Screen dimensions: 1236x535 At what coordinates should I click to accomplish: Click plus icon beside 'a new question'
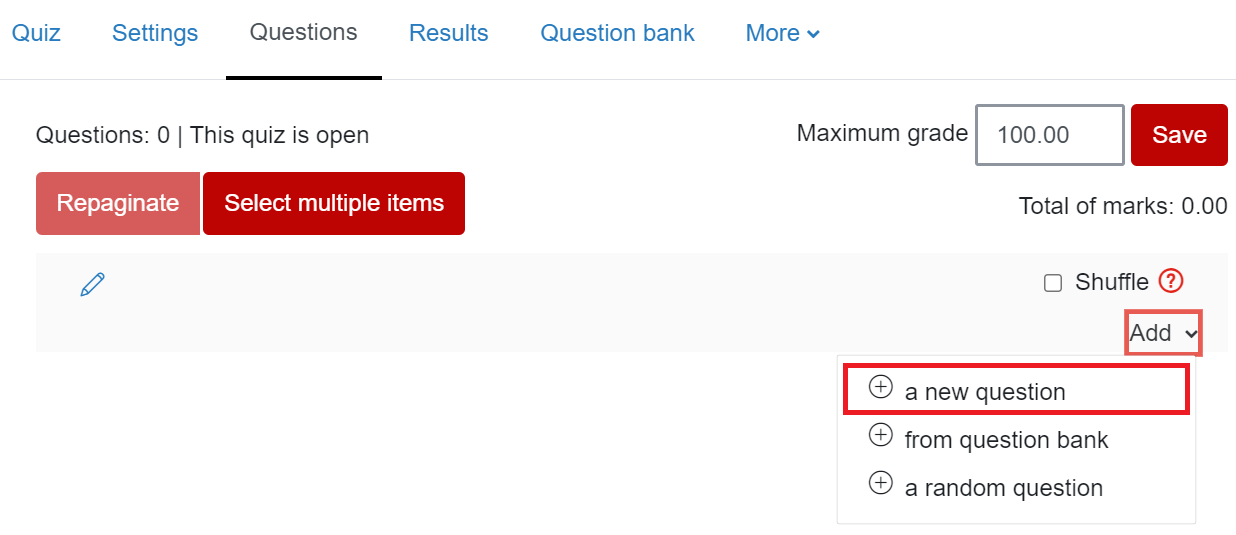880,388
